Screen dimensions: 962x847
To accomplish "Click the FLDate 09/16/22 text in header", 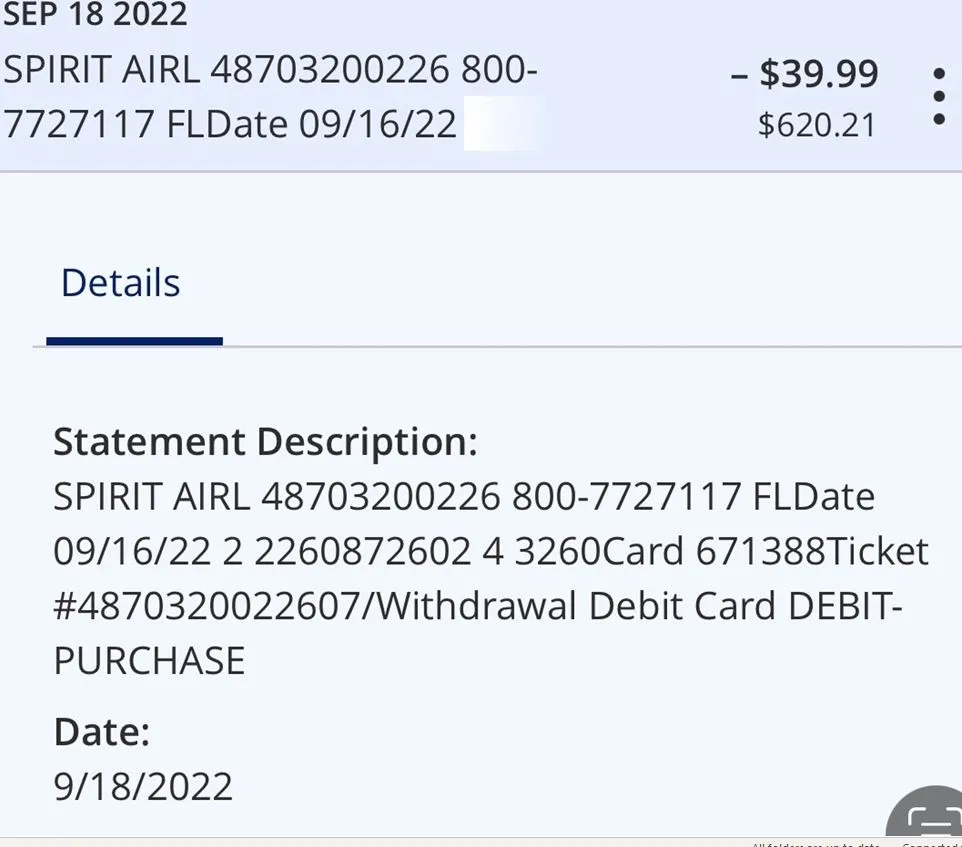I will pyautogui.click(x=312, y=125).
